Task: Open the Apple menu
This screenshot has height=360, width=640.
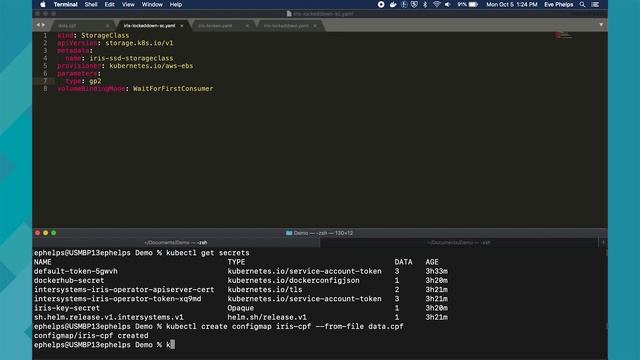Action: click(43, 4)
